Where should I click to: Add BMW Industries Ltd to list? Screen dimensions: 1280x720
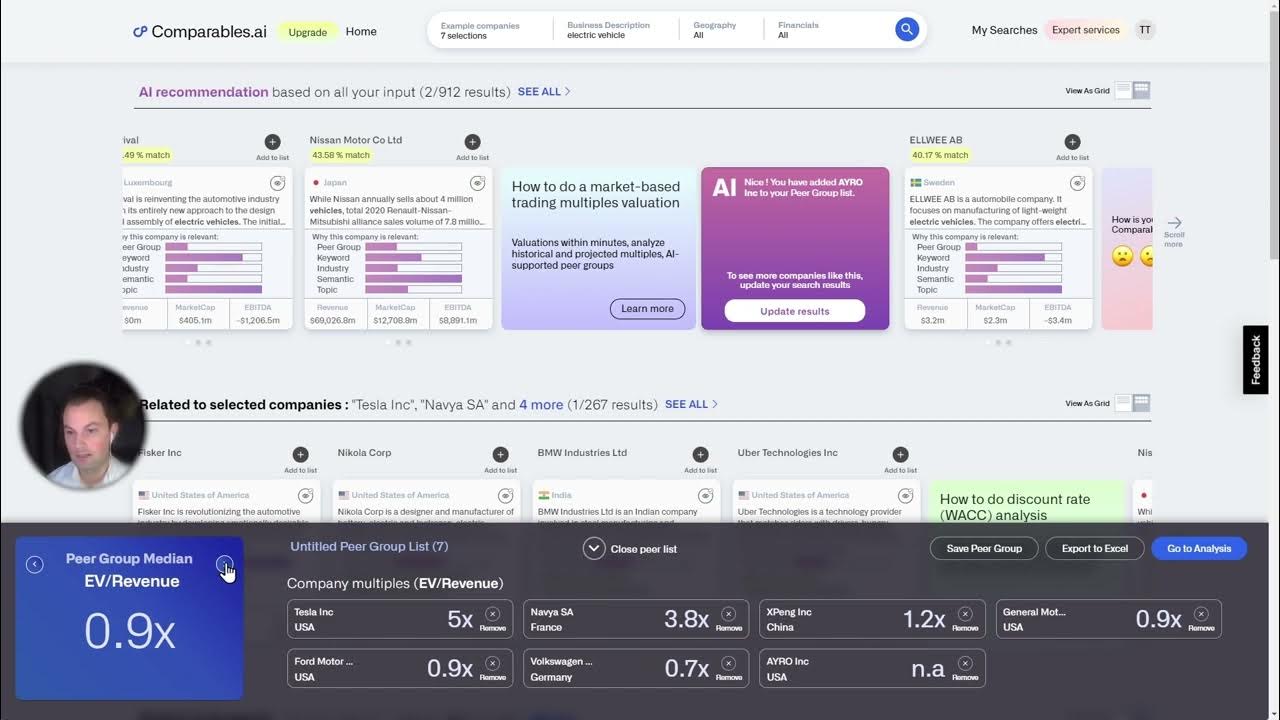[700, 455]
